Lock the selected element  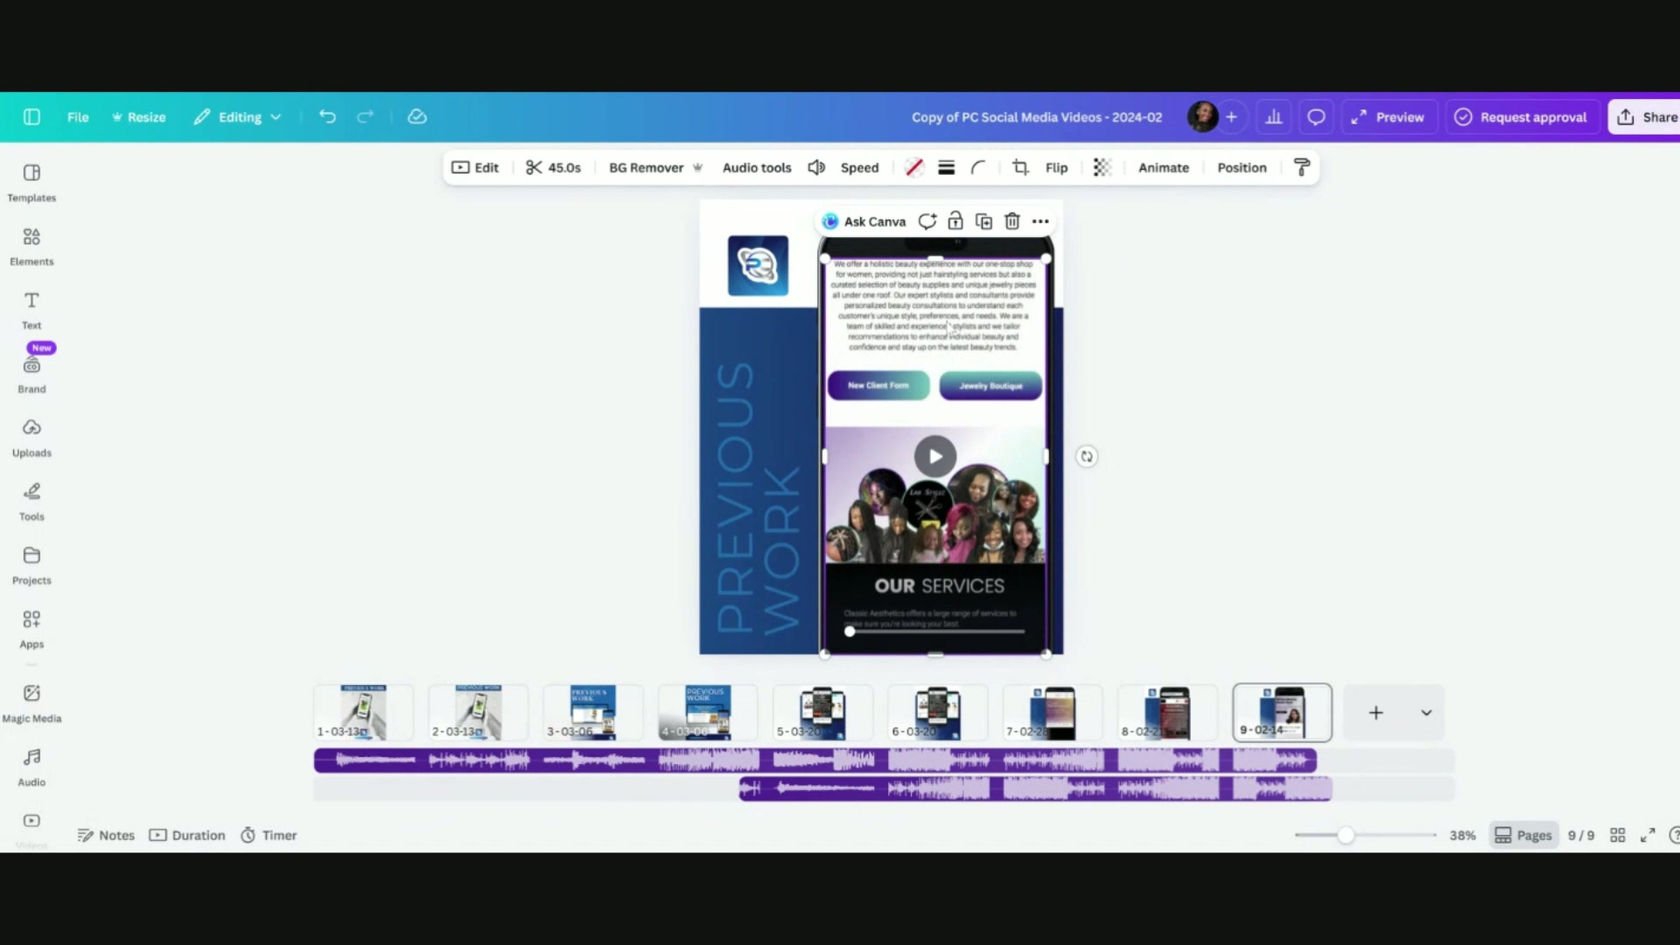pyautogui.click(x=956, y=221)
